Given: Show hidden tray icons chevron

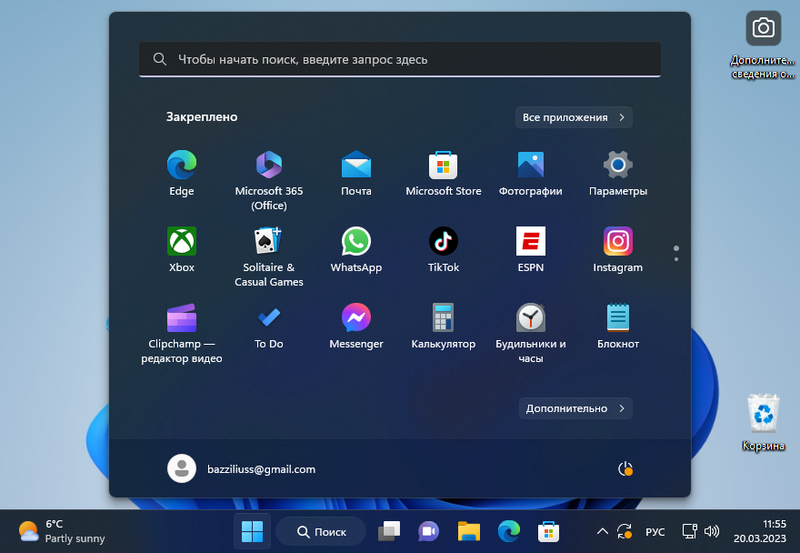Looking at the screenshot, I should [x=602, y=532].
